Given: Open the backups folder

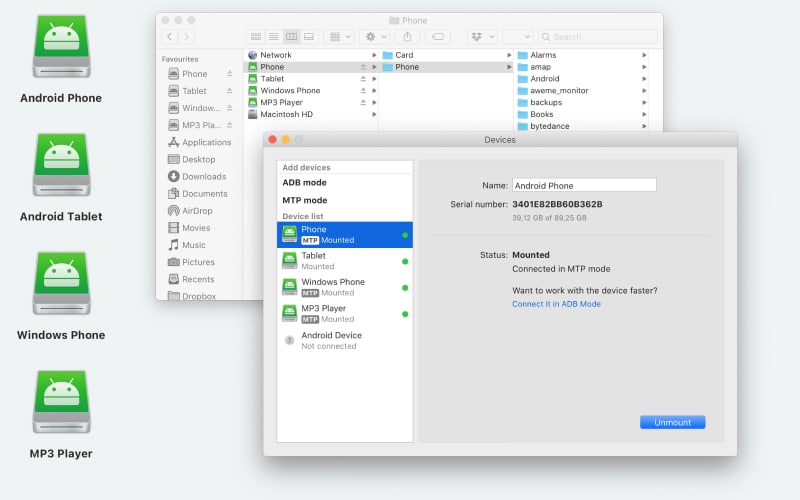Looking at the screenshot, I should coord(581,102).
